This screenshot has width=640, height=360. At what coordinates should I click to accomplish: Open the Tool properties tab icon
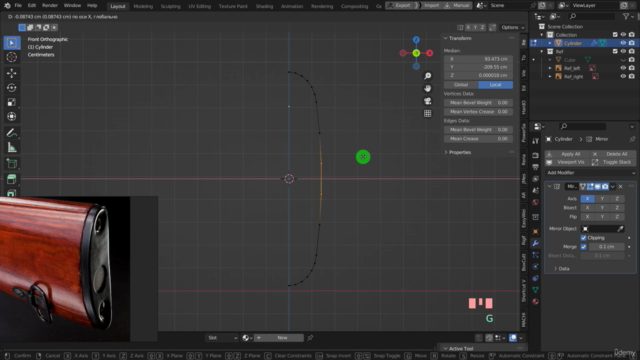point(535,141)
